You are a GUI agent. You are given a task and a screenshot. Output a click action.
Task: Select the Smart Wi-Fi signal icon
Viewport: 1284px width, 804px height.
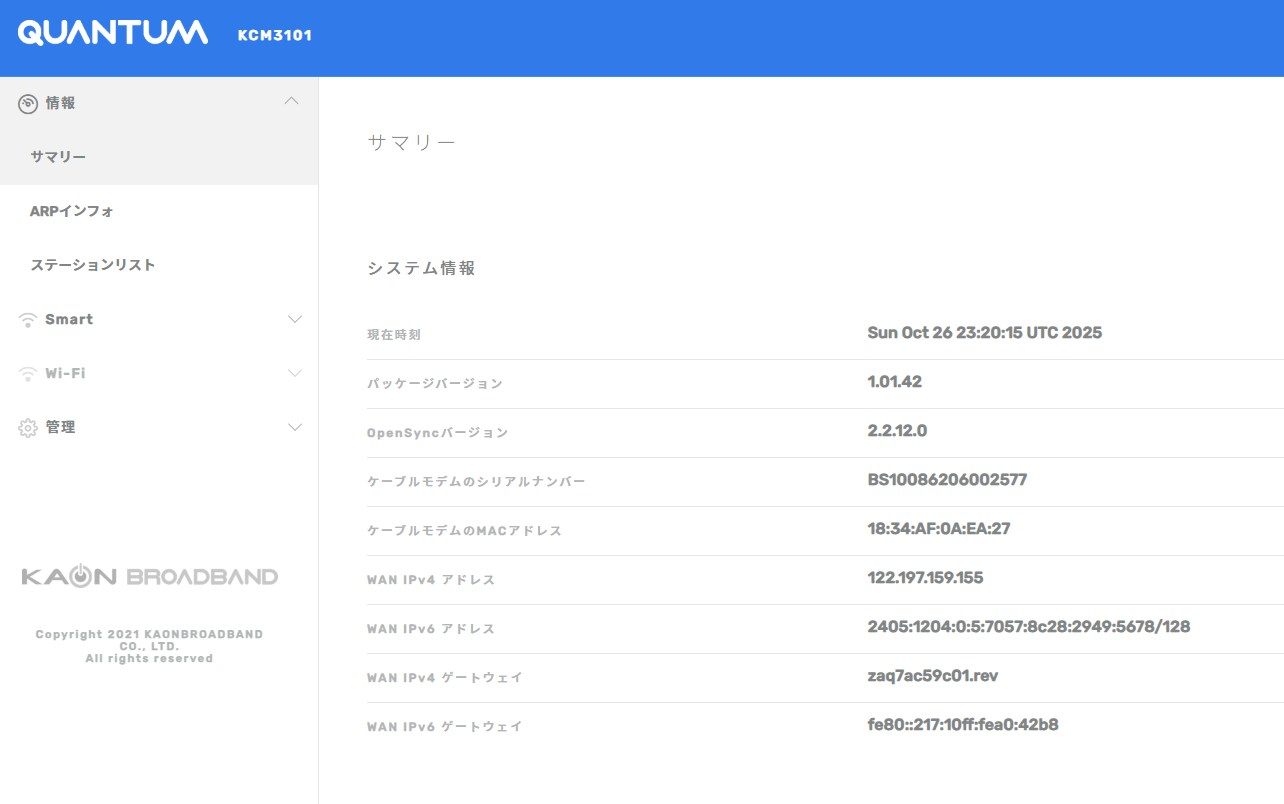click(x=26, y=319)
